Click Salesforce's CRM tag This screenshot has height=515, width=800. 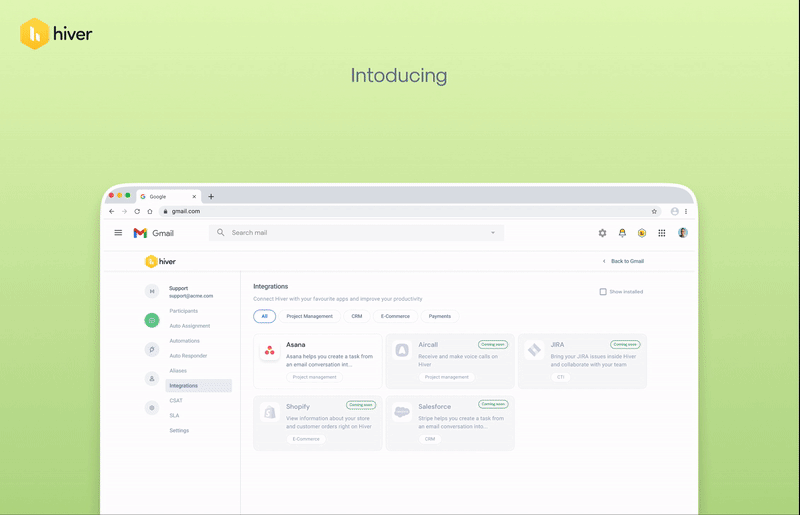pyautogui.click(x=430, y=439)
